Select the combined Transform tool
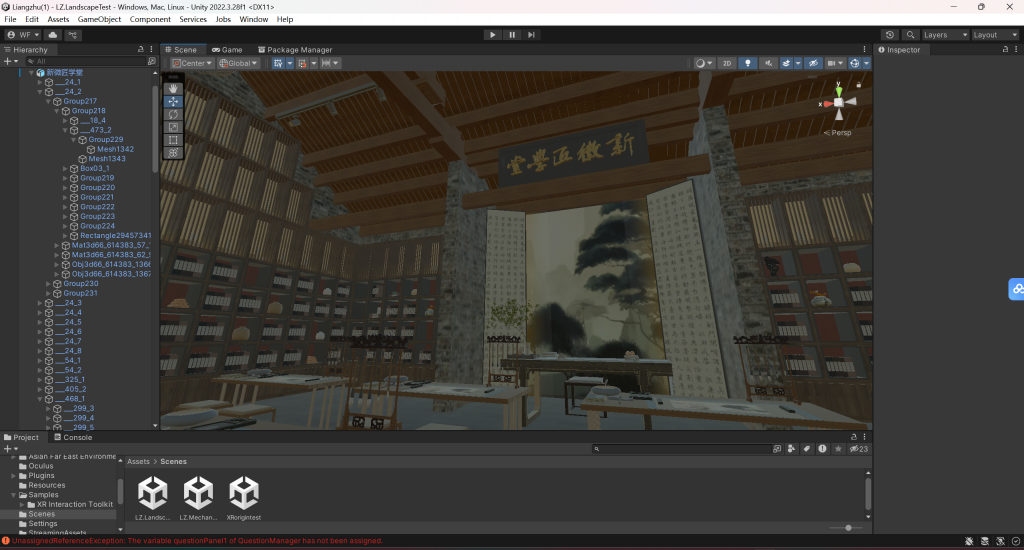Viewport: 1024px width, 550px height. point(173,153)
